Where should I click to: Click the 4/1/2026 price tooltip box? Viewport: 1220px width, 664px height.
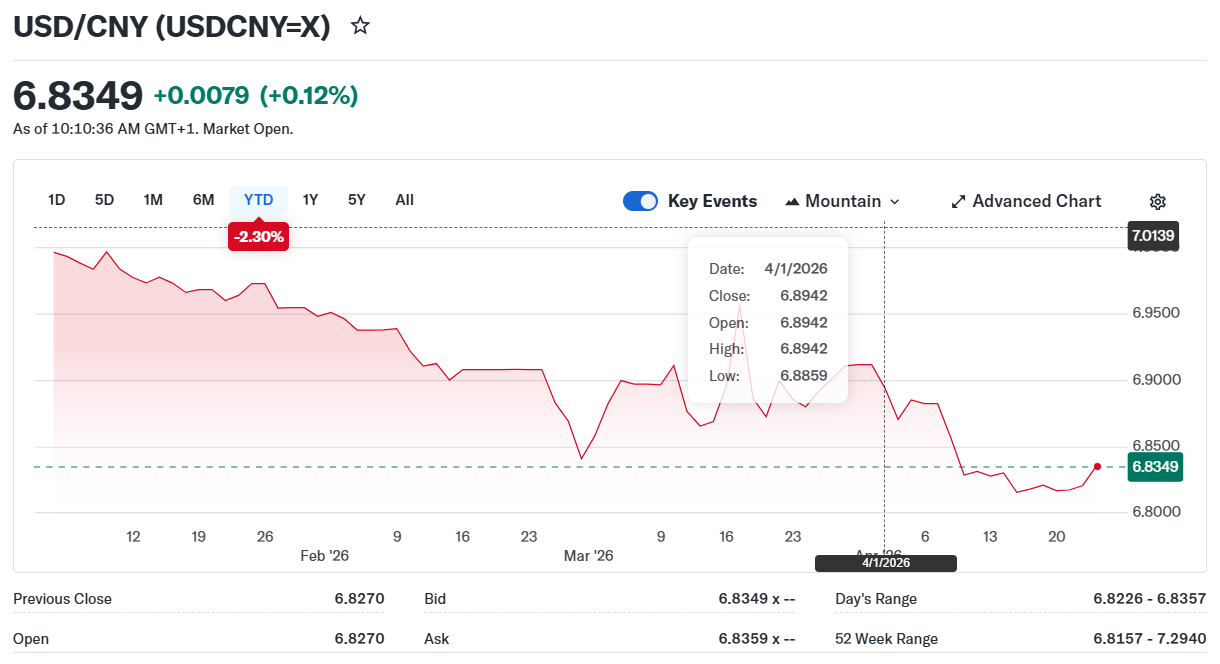pyautogui.click(x=767, y=320)
